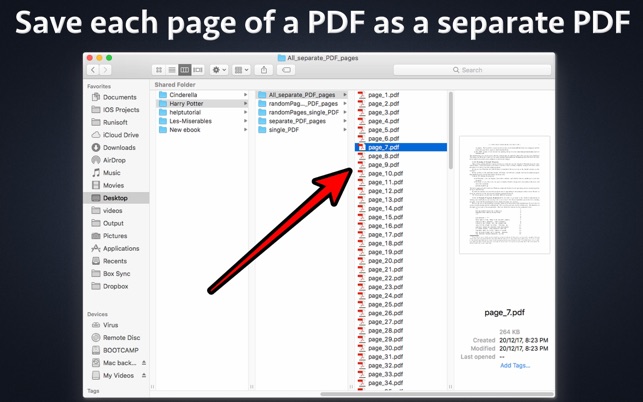Go forward with the Finder forward arrow
643x402 pixels.
[105, 70]
